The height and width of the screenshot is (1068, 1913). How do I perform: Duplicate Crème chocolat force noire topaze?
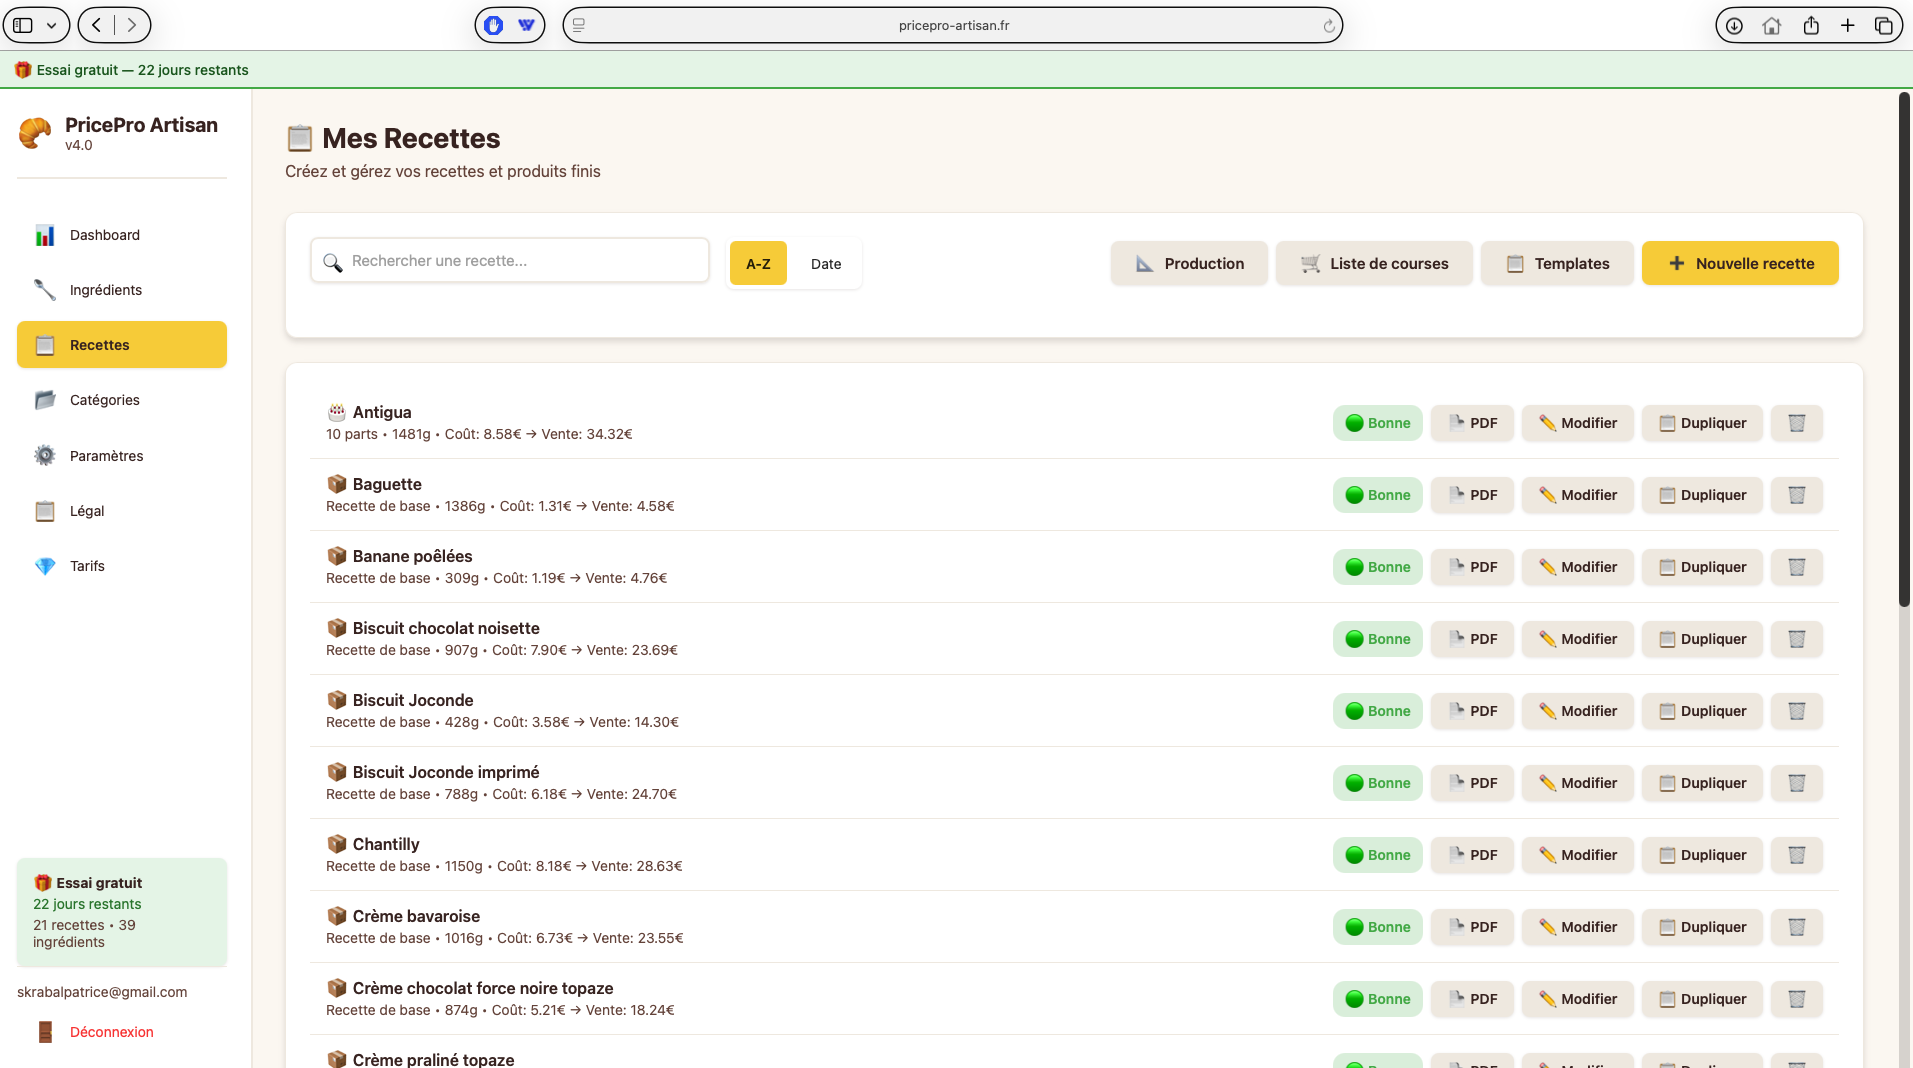tap(1702, 999)
